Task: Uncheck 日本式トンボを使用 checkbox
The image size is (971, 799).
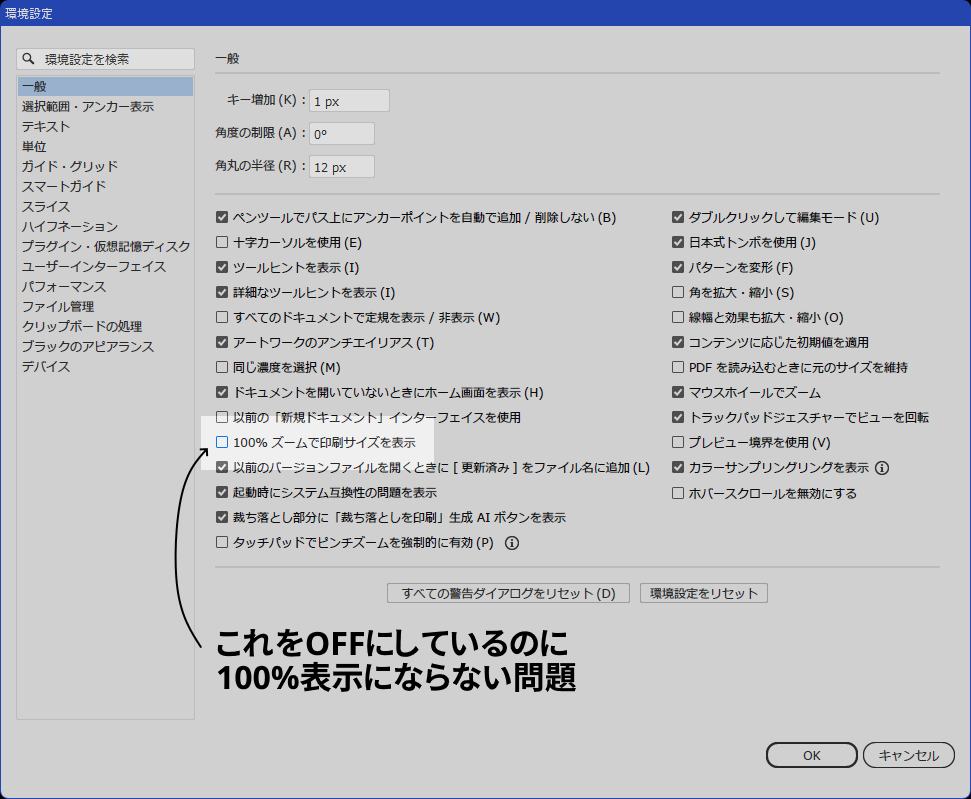Action: 678,242
